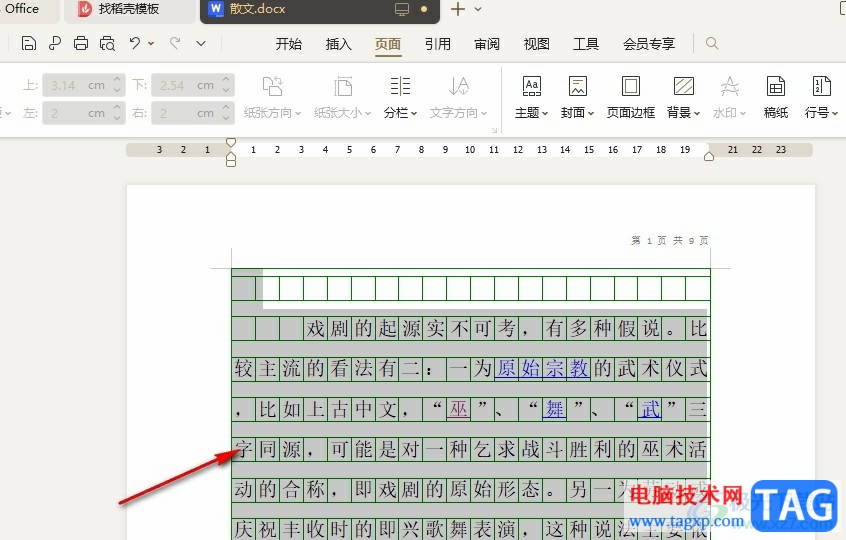Screen dimensions: 846x540
Task: Open the 武 hyperlink
Action: tap(650, 409)
